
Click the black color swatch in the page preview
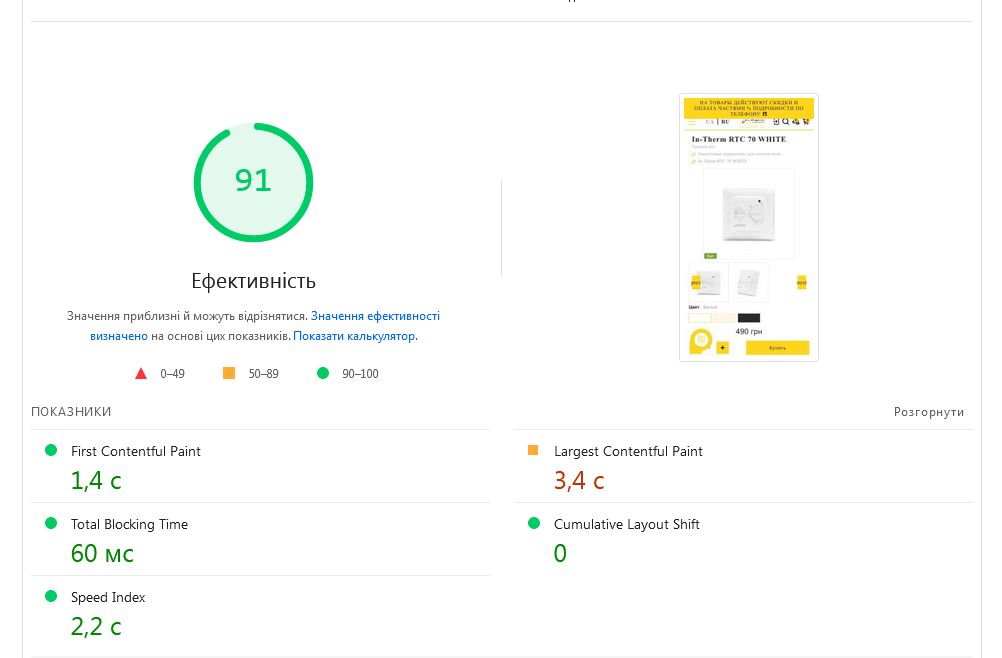tap(749, 318)
